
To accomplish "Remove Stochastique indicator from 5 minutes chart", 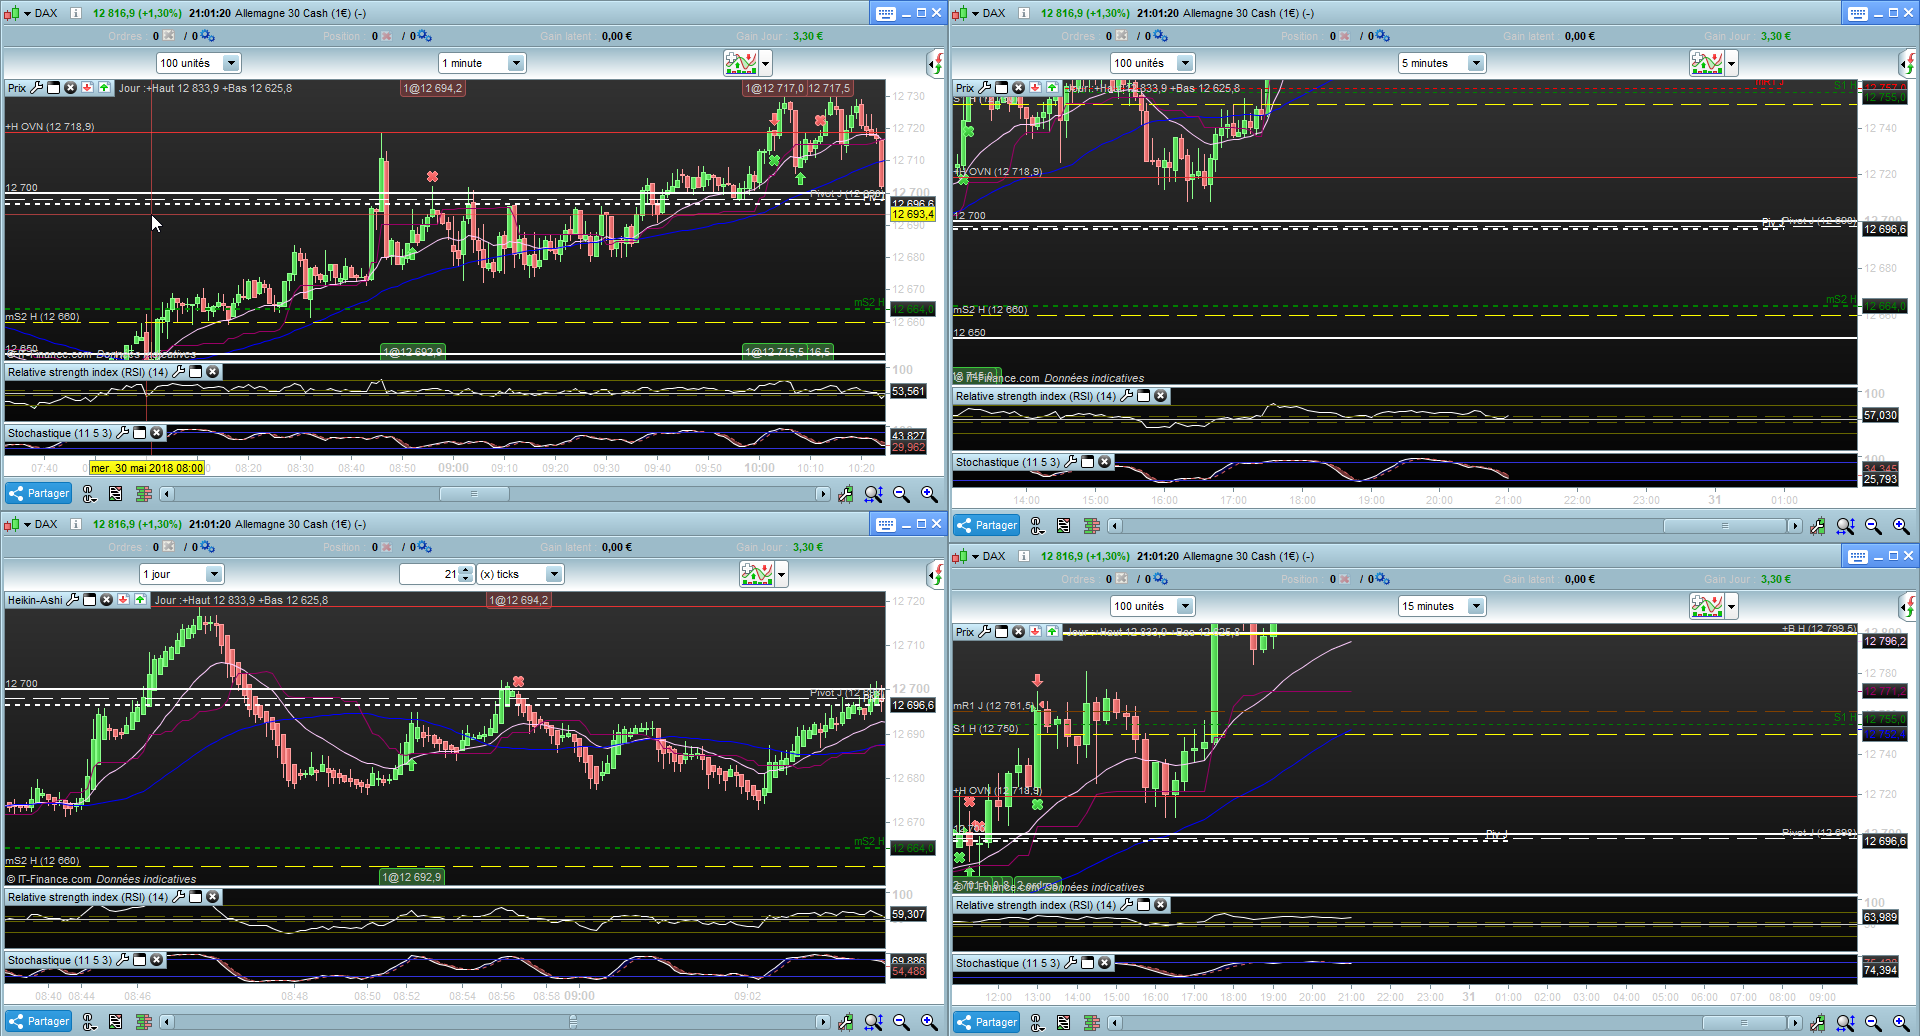I will coord(1104,462).
